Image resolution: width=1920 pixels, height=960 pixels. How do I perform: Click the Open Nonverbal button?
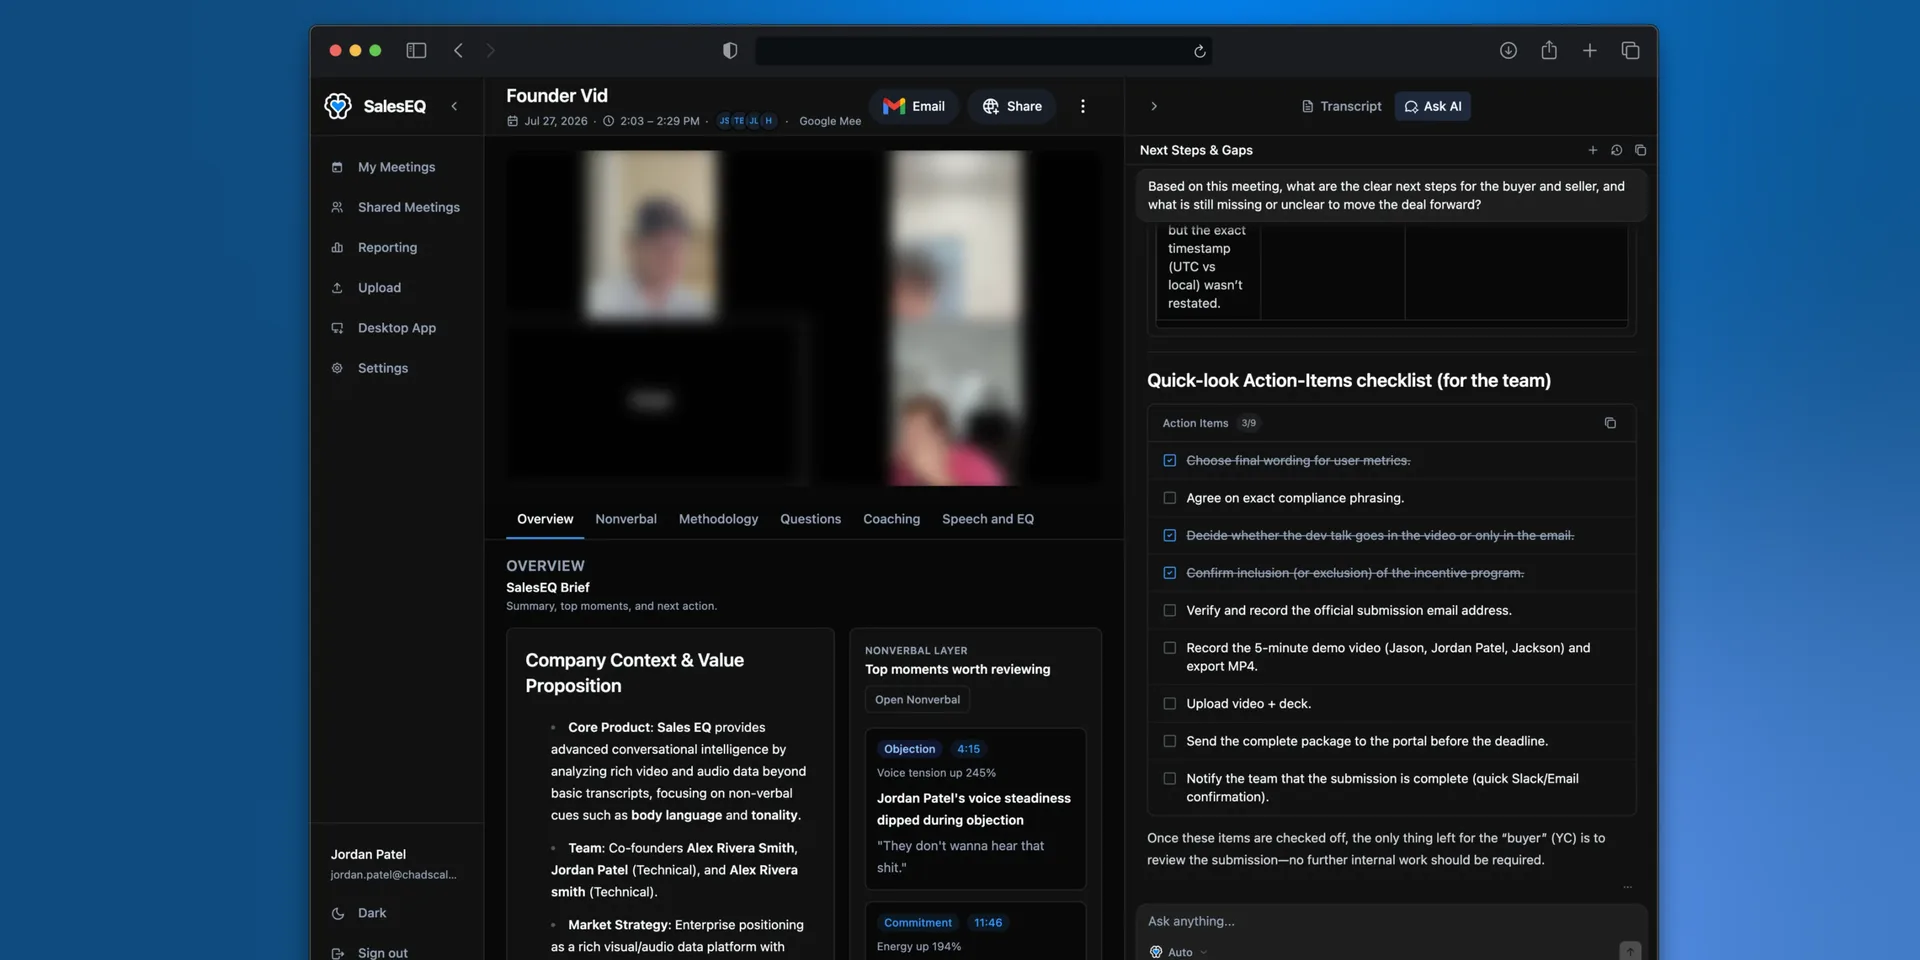(917, 700)
